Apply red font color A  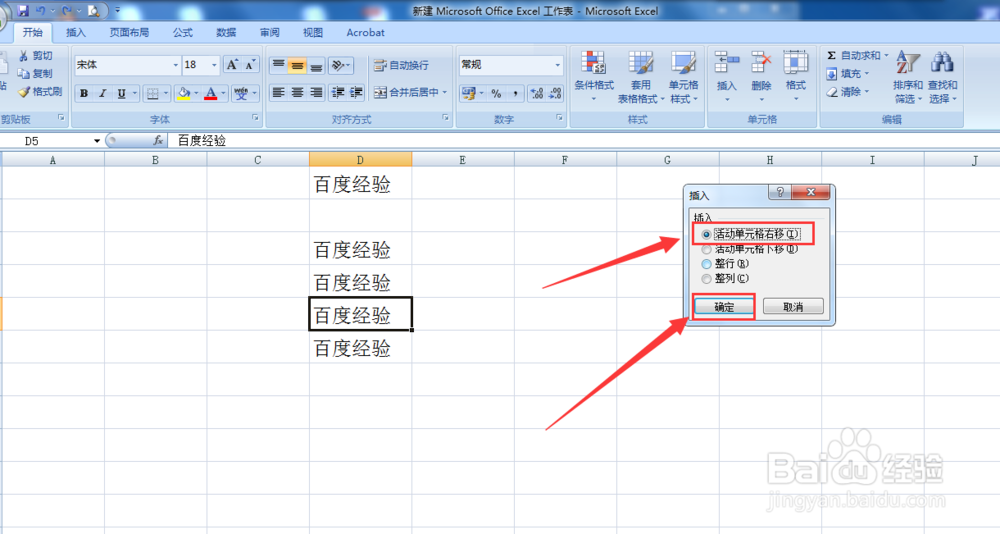point(211,93)
